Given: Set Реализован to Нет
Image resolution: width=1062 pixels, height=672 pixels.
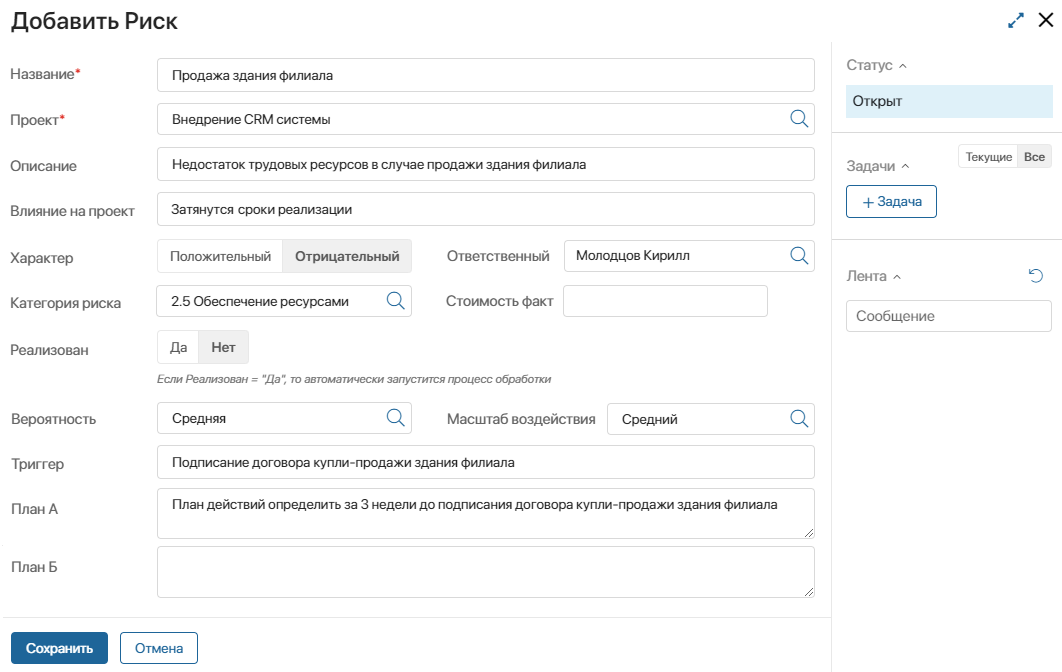Looking at the screenshot, I should 223,348.
